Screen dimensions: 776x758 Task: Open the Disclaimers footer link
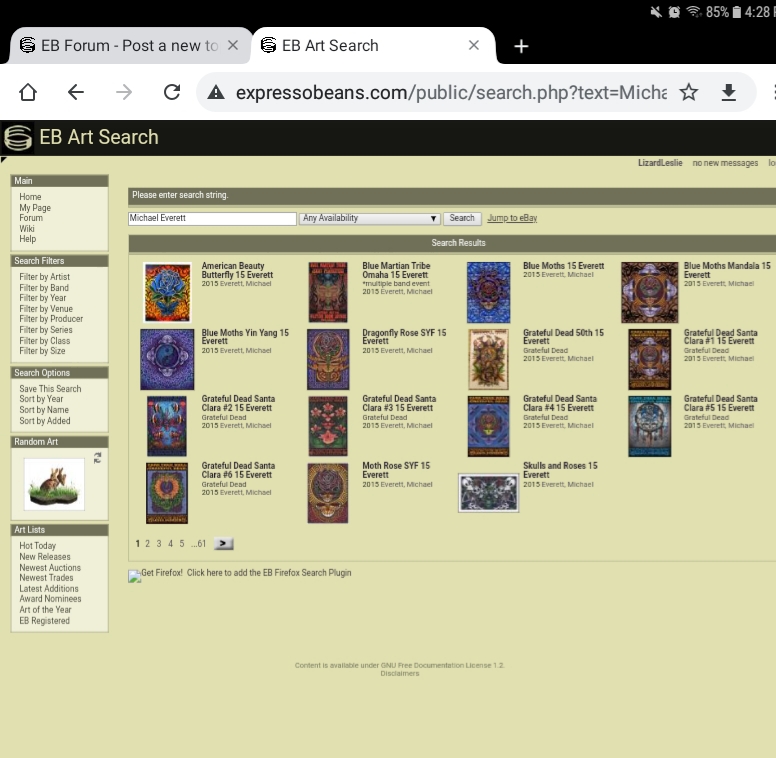(399, 673)
